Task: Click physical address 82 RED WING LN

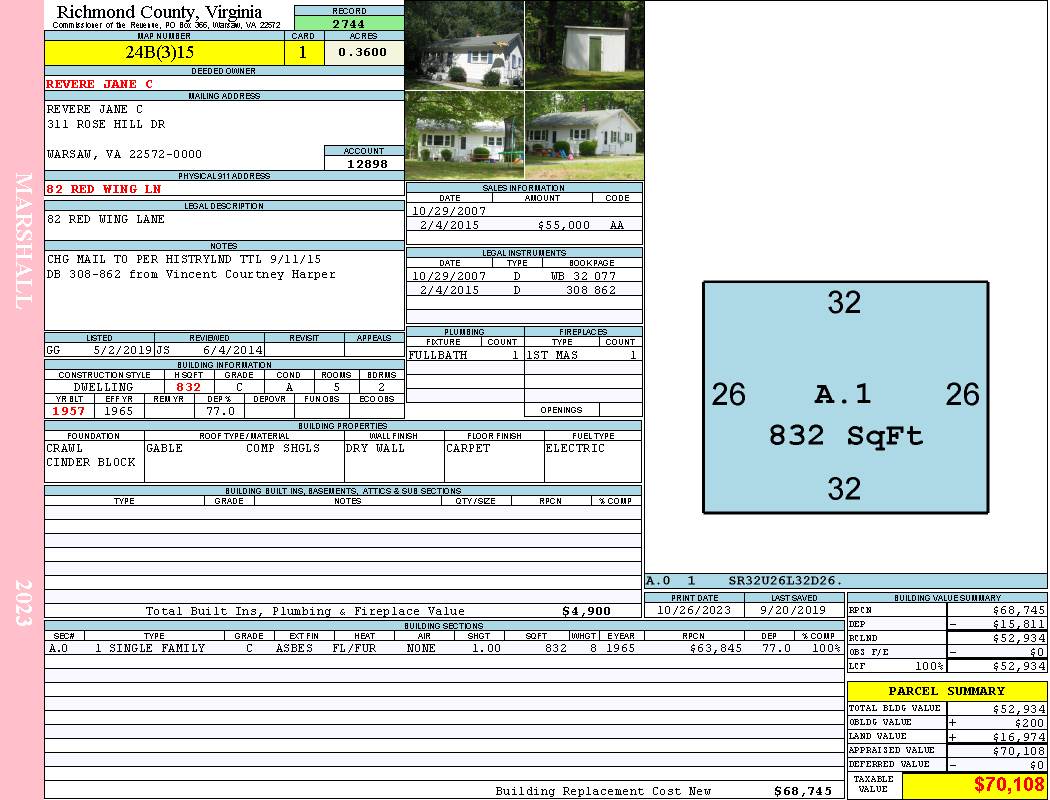Action: tap(104, 189)
